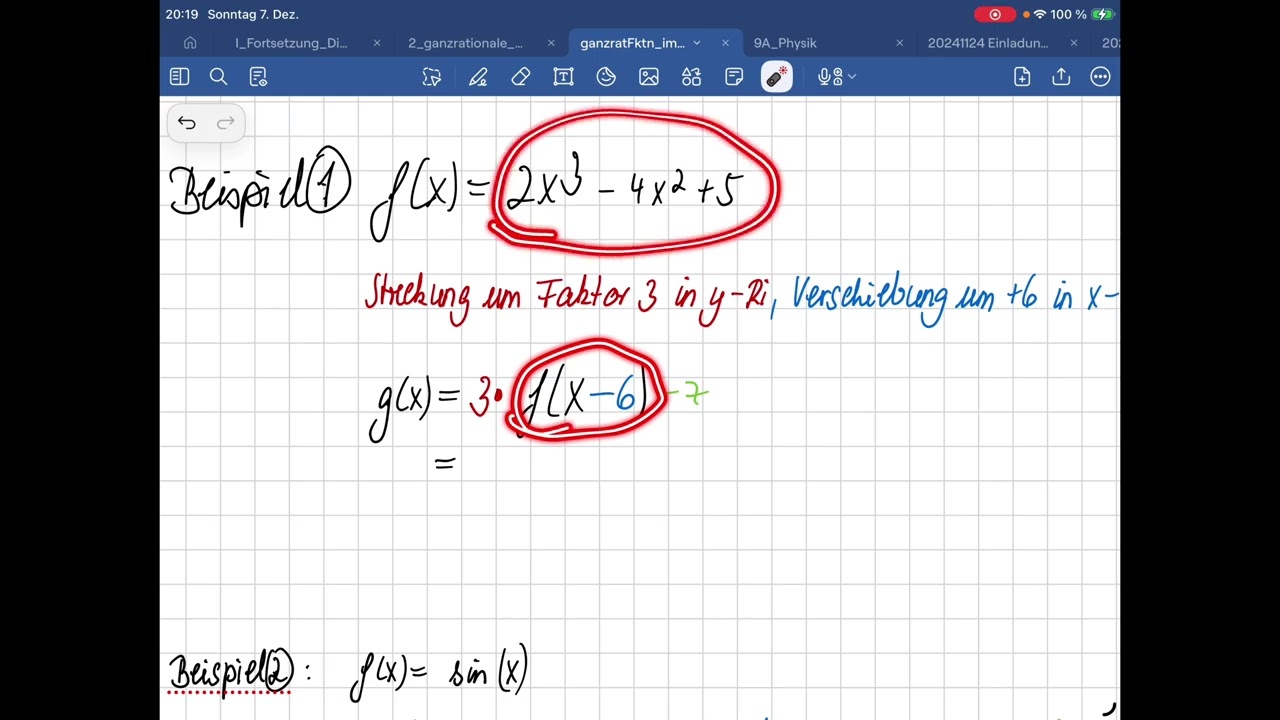Tap the date Sonntag 7. Dez.
This screenshot has height=720, width=1280.
[x=253, y=14]
